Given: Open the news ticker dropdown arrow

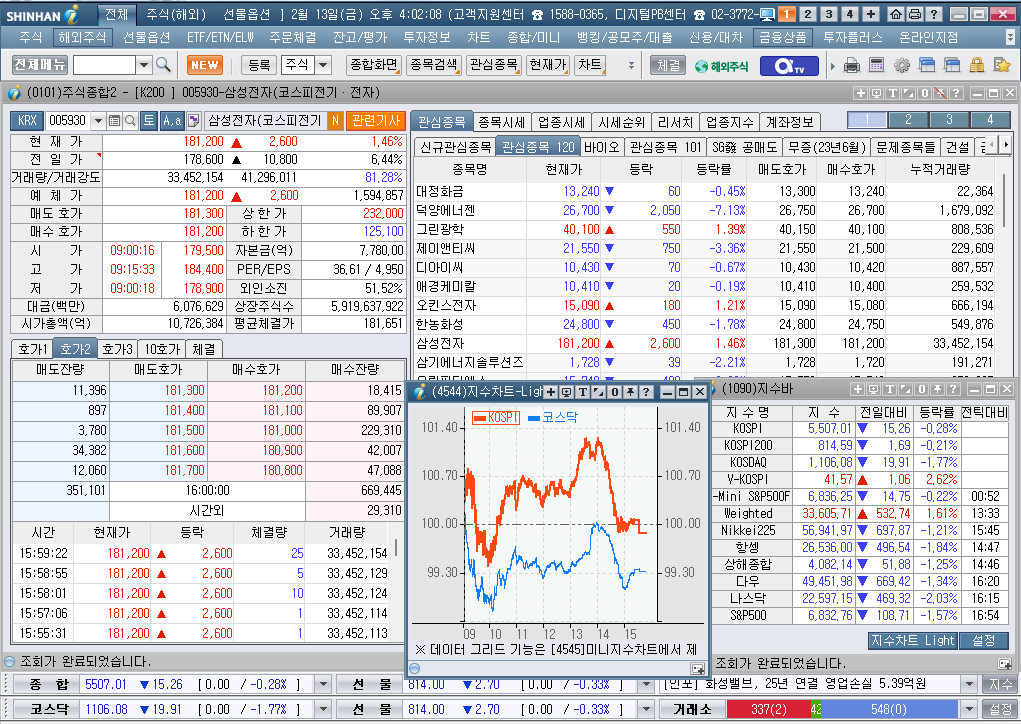Looking at the screenshot, I should (970, 684).
